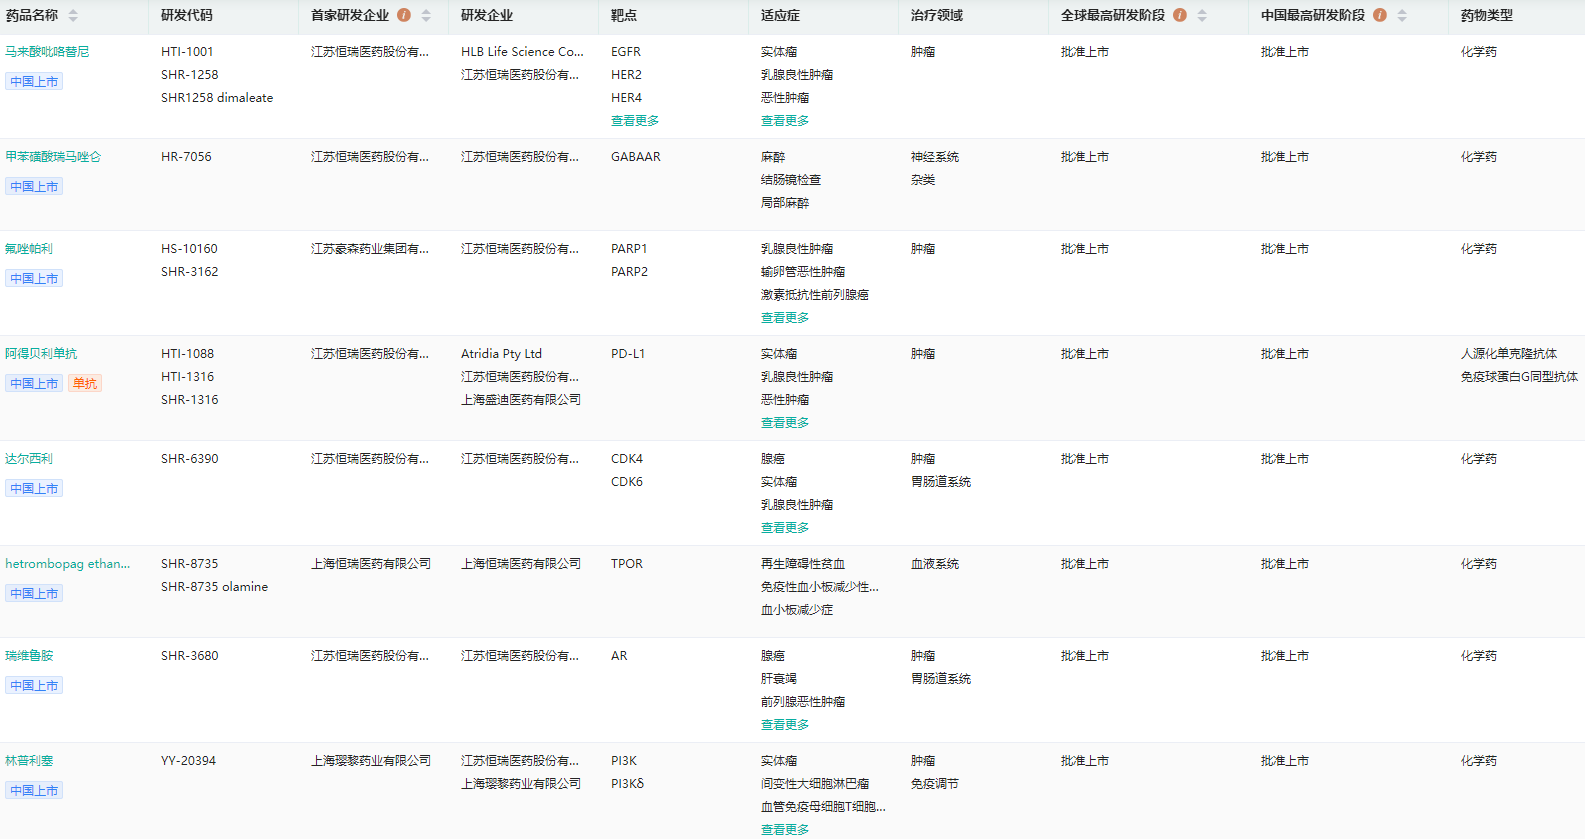Image resolution: width=1585 pixels, height=839 pixels.
Task: Expand 查看更多 indications for 阿得贝利单抗
Action: (785, 423)
